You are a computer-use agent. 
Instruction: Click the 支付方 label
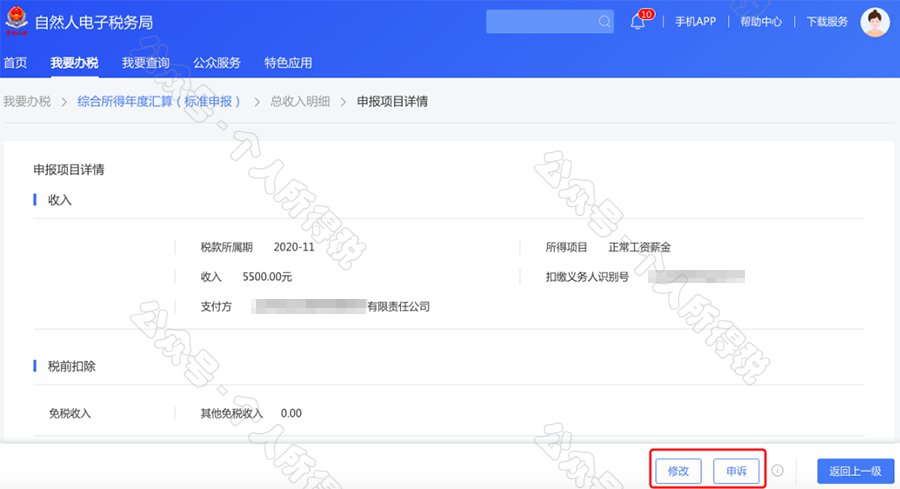pyautogui.click(x=216, y=306)
